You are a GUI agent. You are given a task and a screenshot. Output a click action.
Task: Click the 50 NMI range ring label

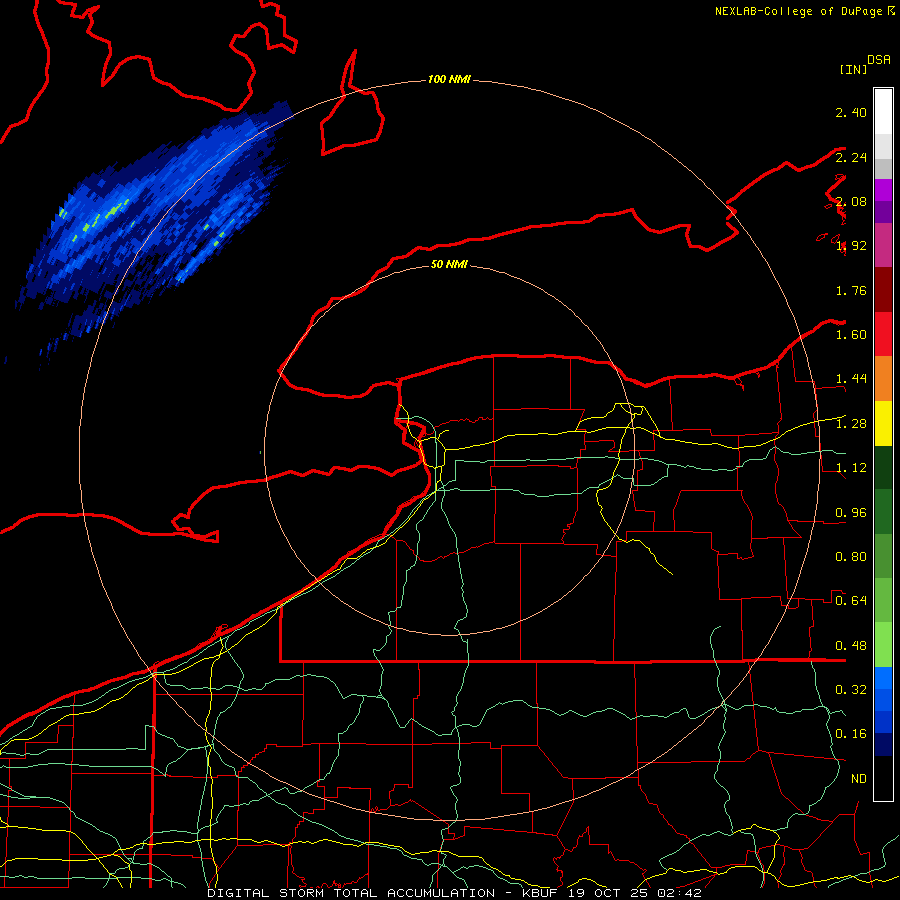[x=449, y=265]
